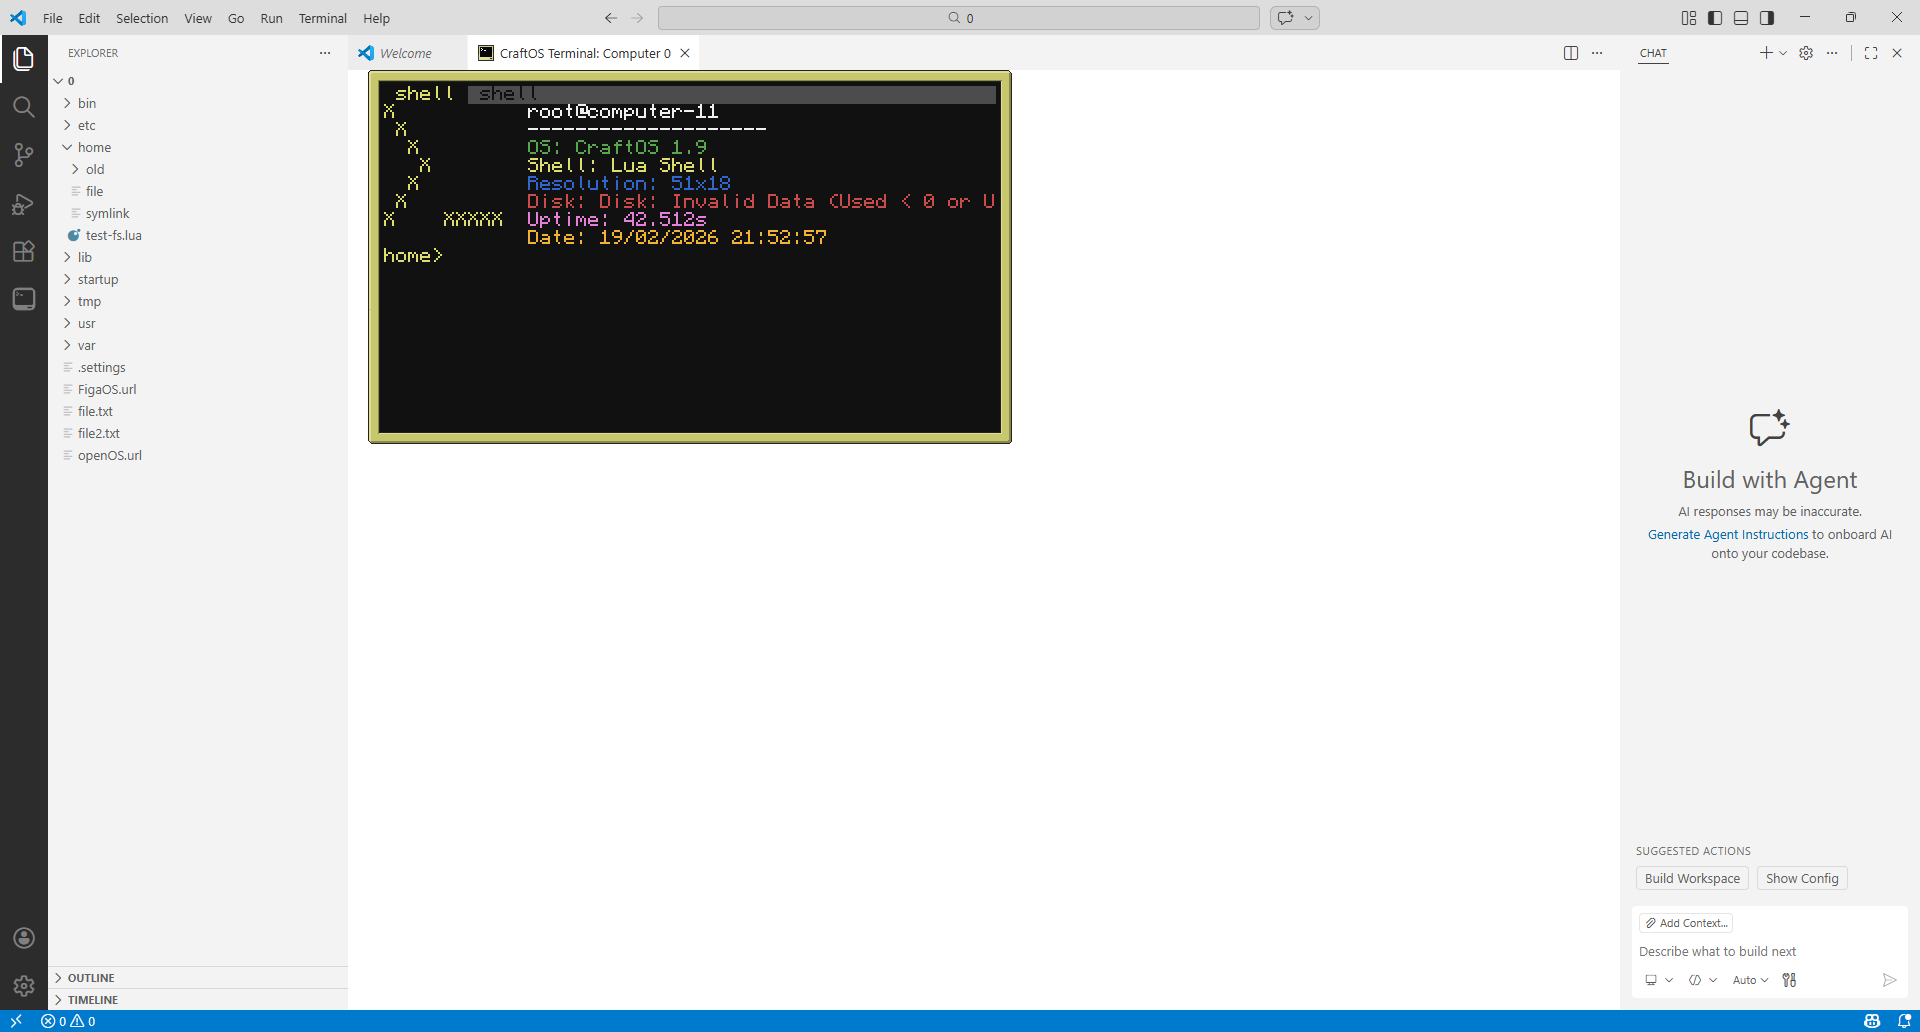Open chat views and more actions menu

(1832, 53)
